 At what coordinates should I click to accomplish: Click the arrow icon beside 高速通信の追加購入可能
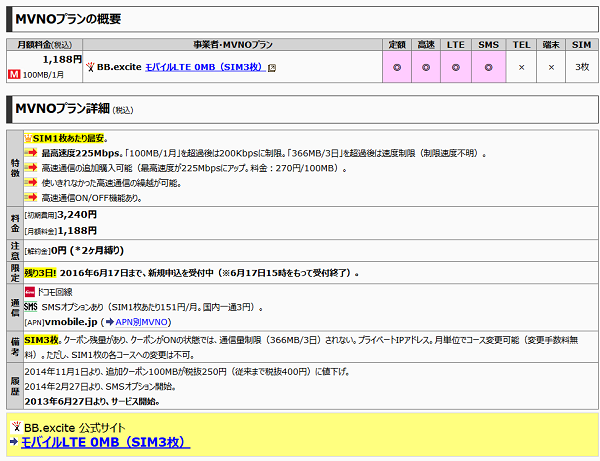(31, 168)
